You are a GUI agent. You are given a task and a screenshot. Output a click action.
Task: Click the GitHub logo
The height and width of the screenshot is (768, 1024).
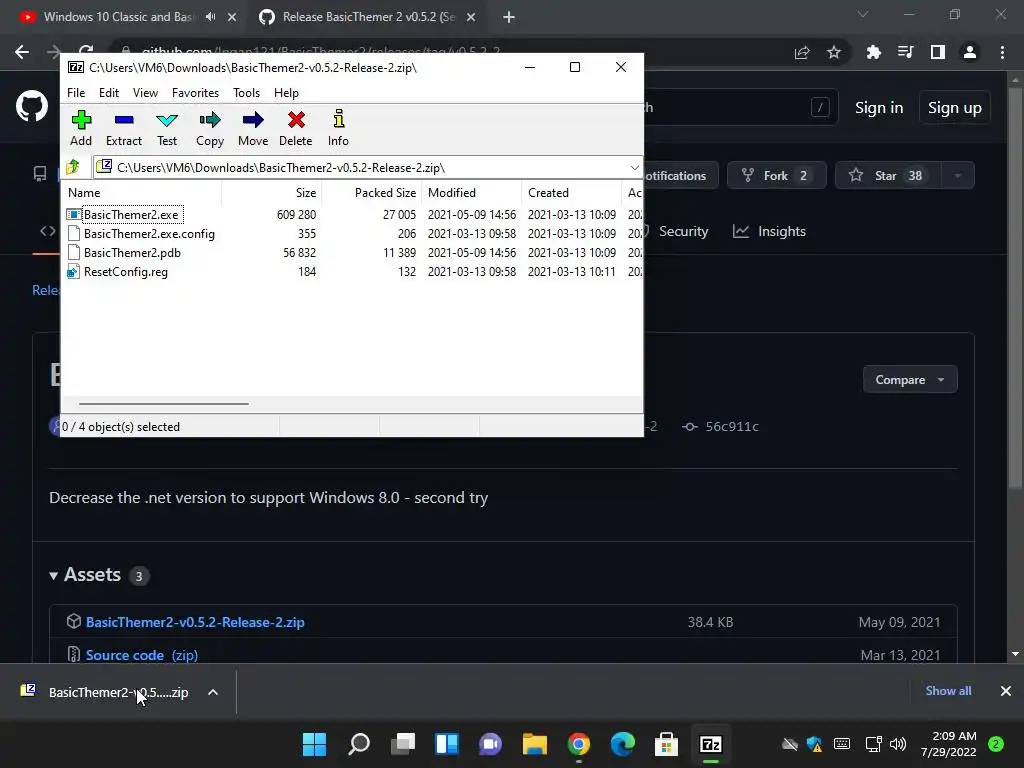(32, 106)
